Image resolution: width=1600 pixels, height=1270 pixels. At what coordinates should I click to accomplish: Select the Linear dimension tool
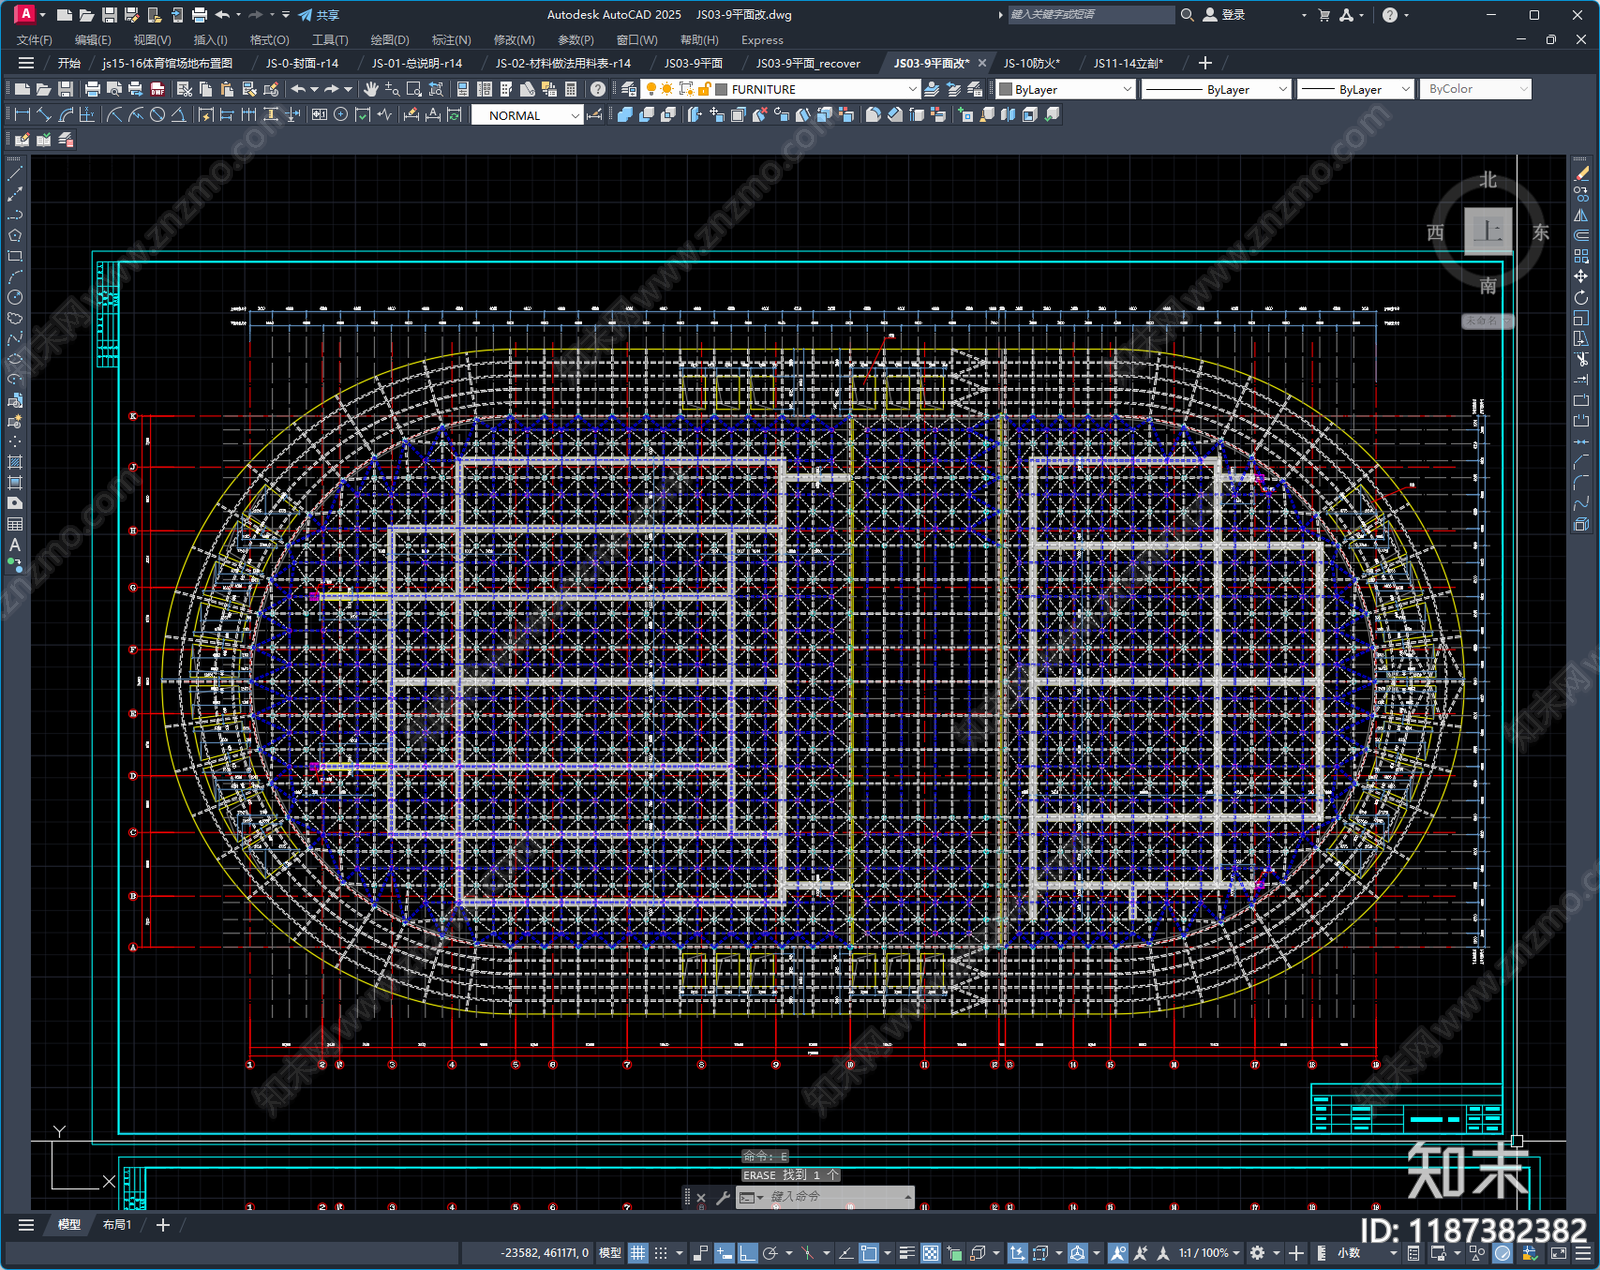tap(22, 115)
